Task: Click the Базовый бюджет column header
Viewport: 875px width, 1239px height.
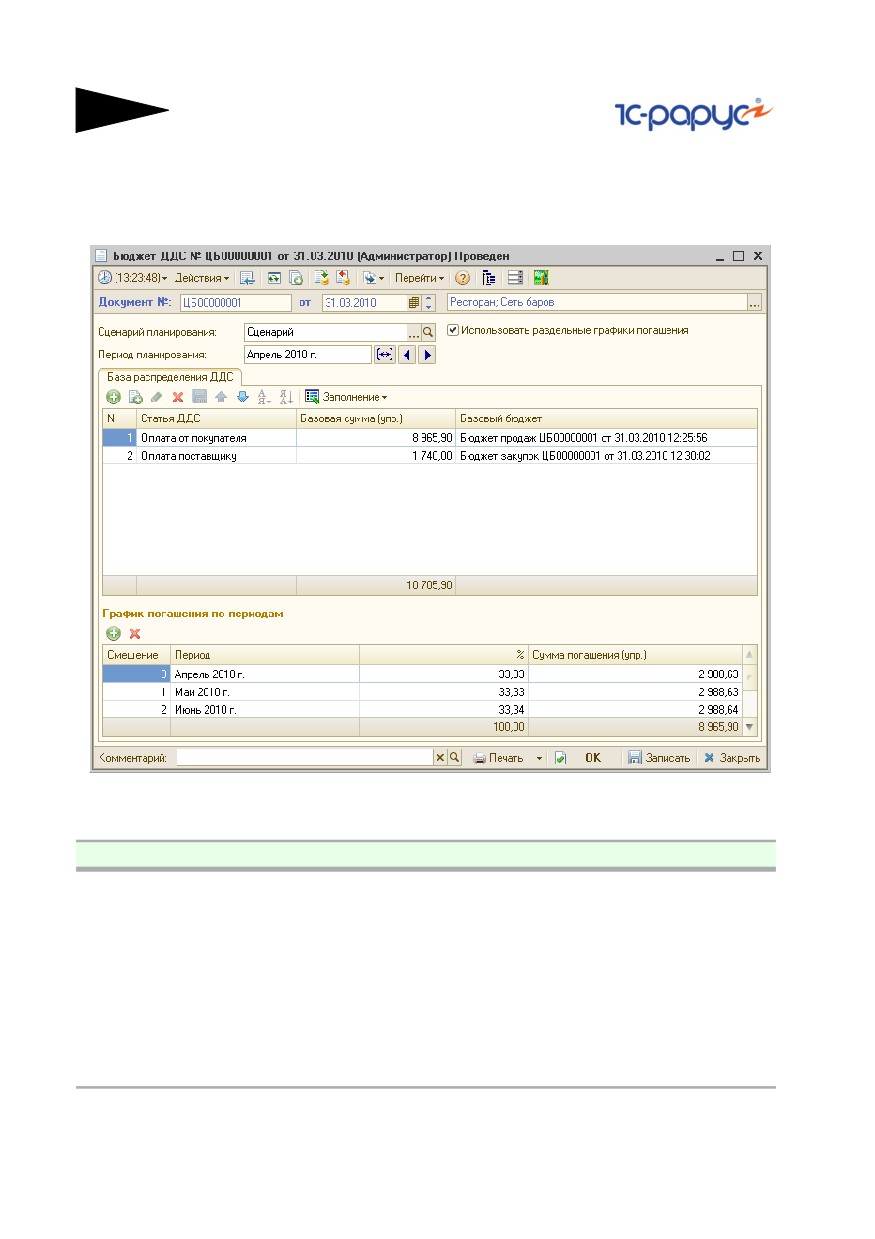Action: click(x=606, y=418)
